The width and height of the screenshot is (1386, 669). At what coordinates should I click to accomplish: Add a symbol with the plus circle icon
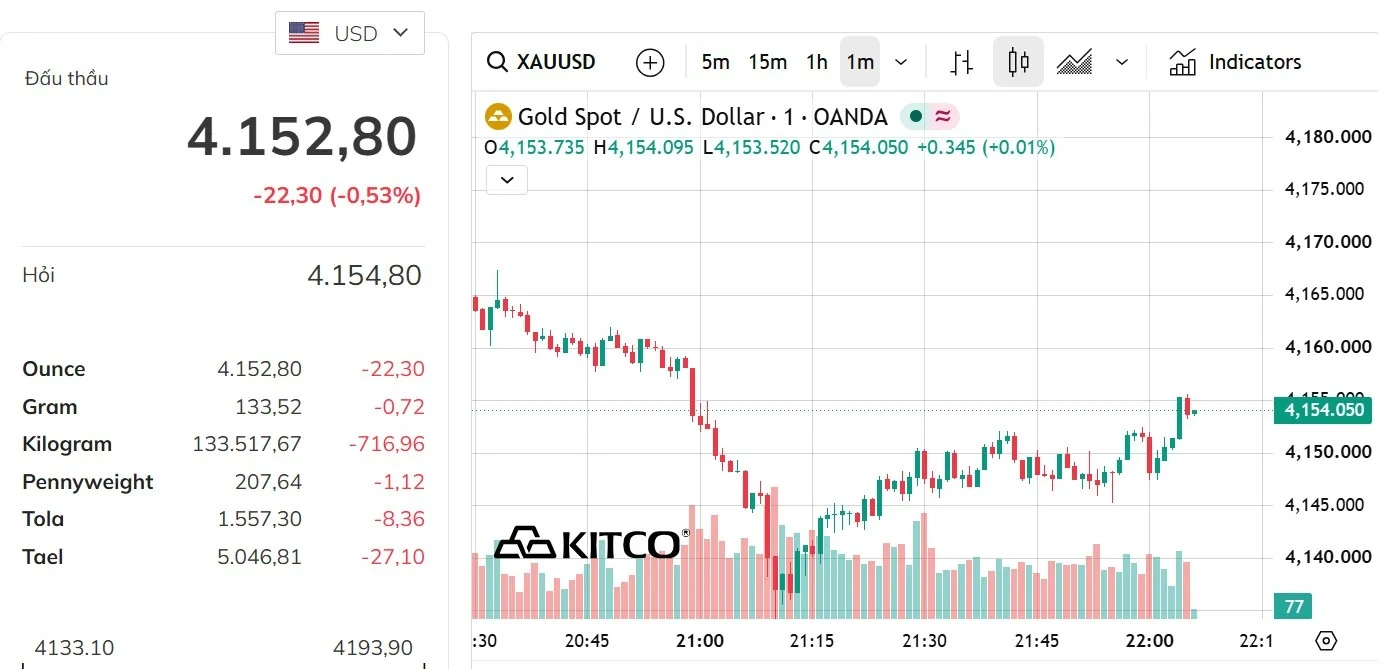[x=650, y=62]
